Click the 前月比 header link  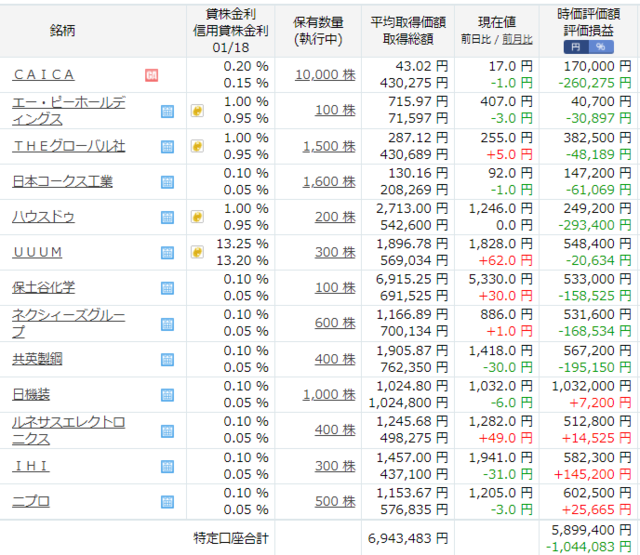517,39
